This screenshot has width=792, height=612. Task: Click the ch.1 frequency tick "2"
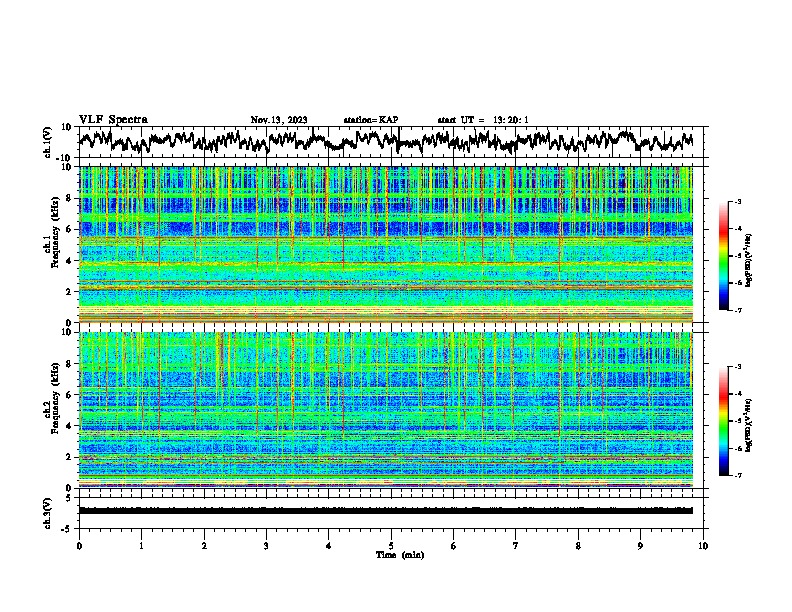tap(71, 291)
